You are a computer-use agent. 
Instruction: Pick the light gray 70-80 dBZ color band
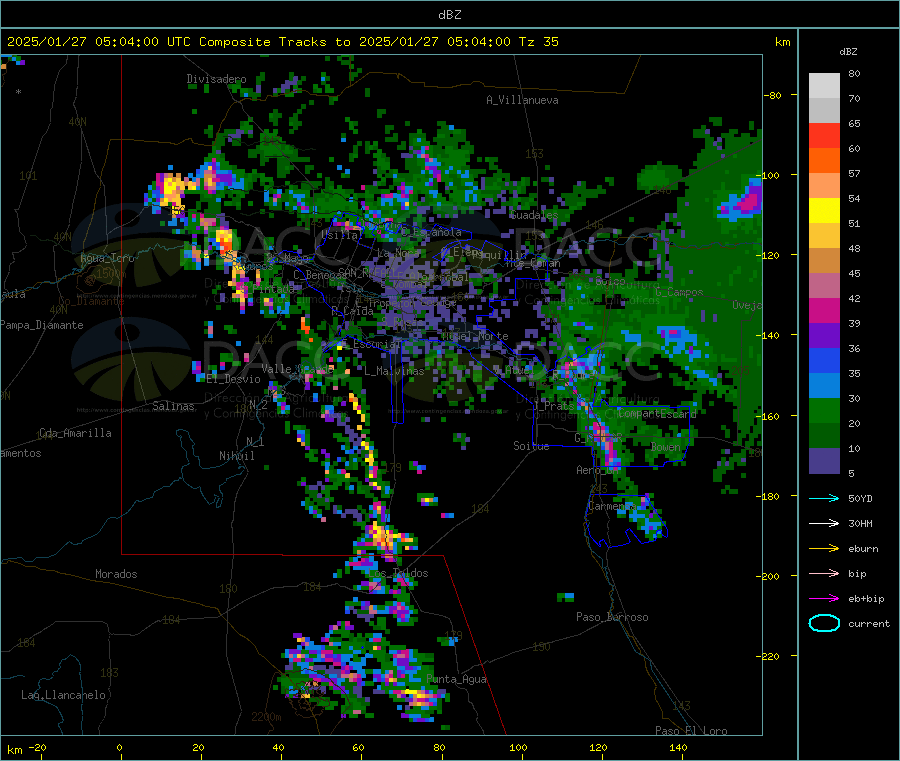click(824, 86)
